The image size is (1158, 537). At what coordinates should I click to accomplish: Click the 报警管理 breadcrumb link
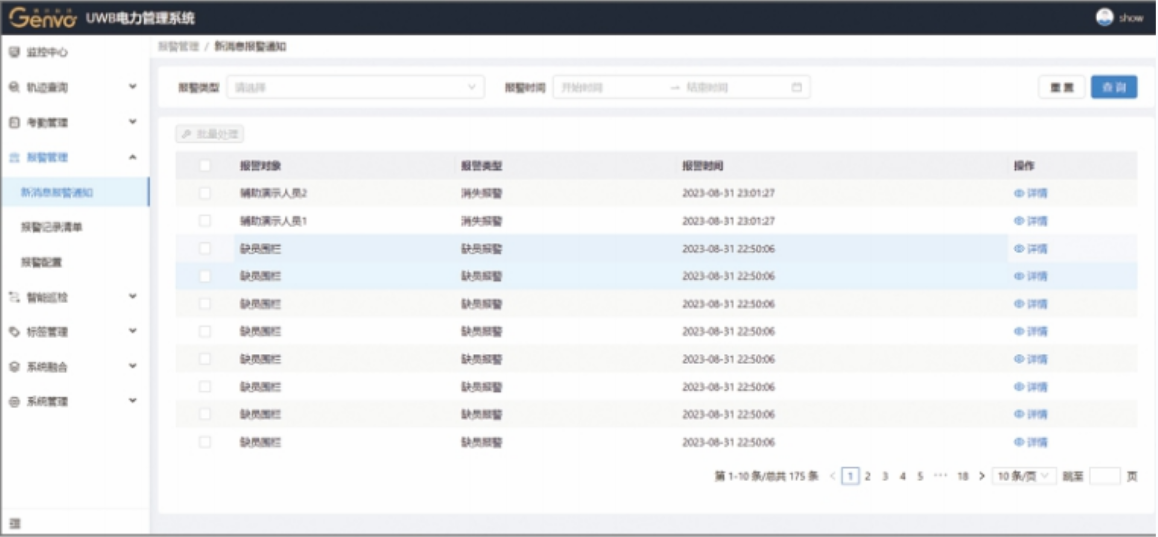click(x=179, y=47)
